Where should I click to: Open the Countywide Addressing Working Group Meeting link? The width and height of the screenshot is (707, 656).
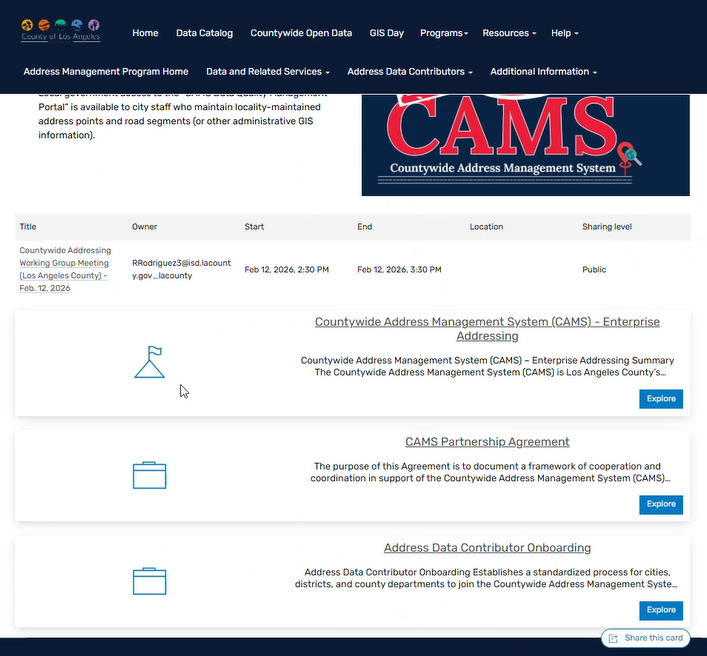point(65,269)
